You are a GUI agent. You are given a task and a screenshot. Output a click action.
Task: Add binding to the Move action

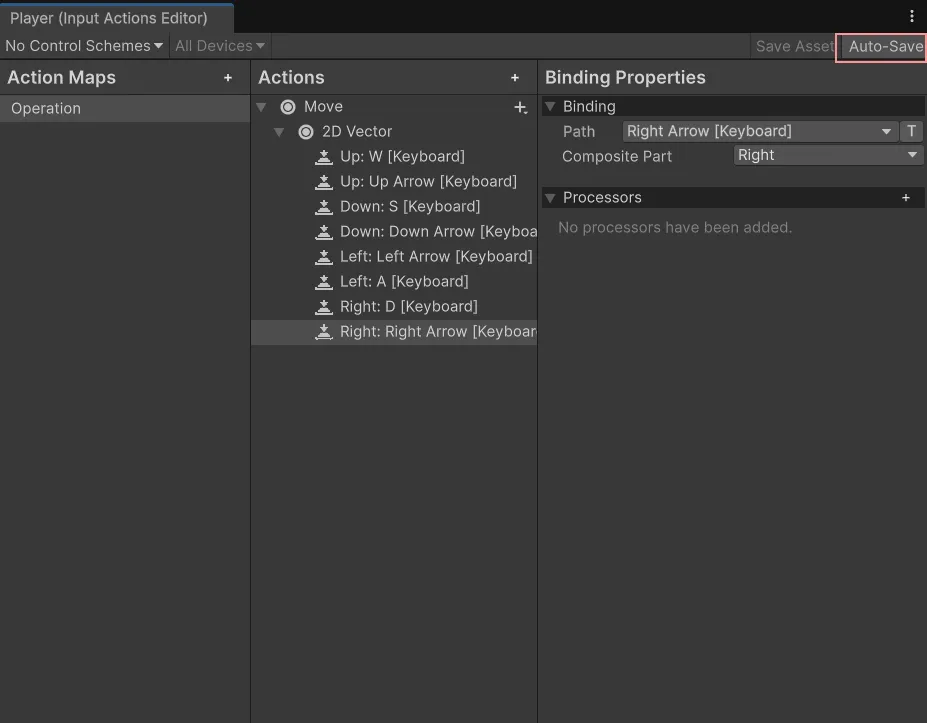click(x=520, y=107)
